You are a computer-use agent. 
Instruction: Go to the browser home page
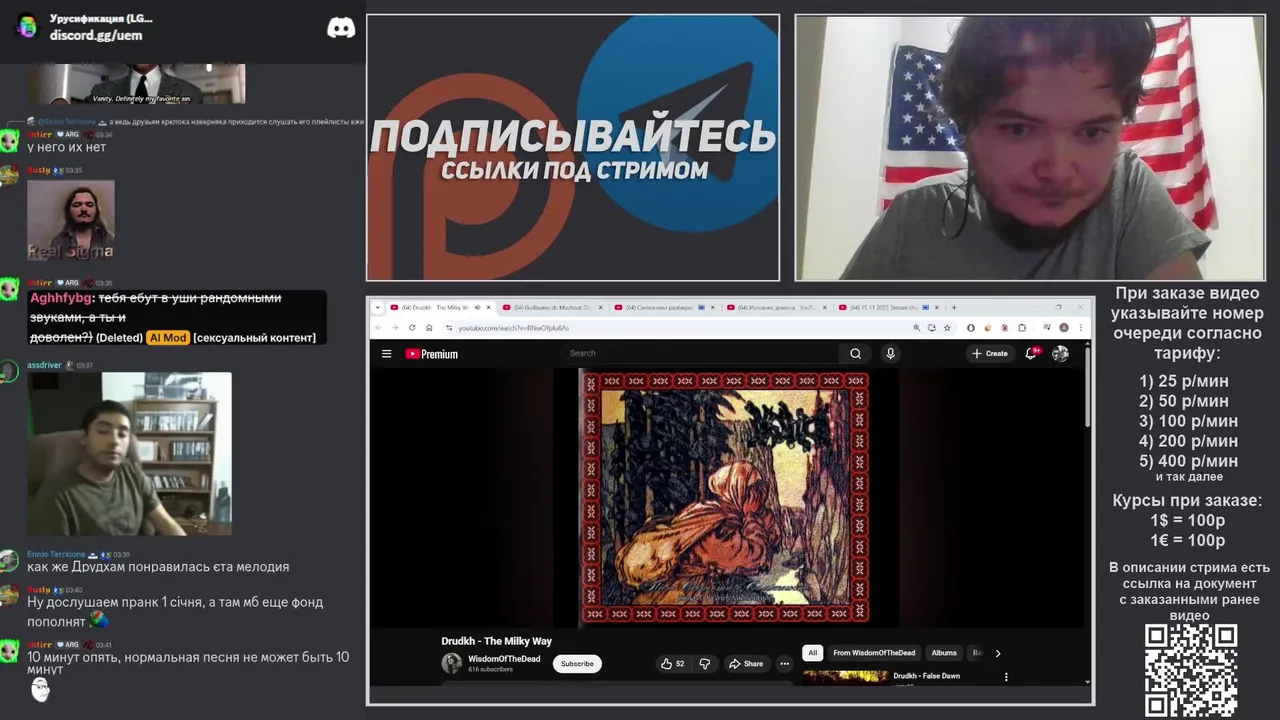click(x=429, y=327)
